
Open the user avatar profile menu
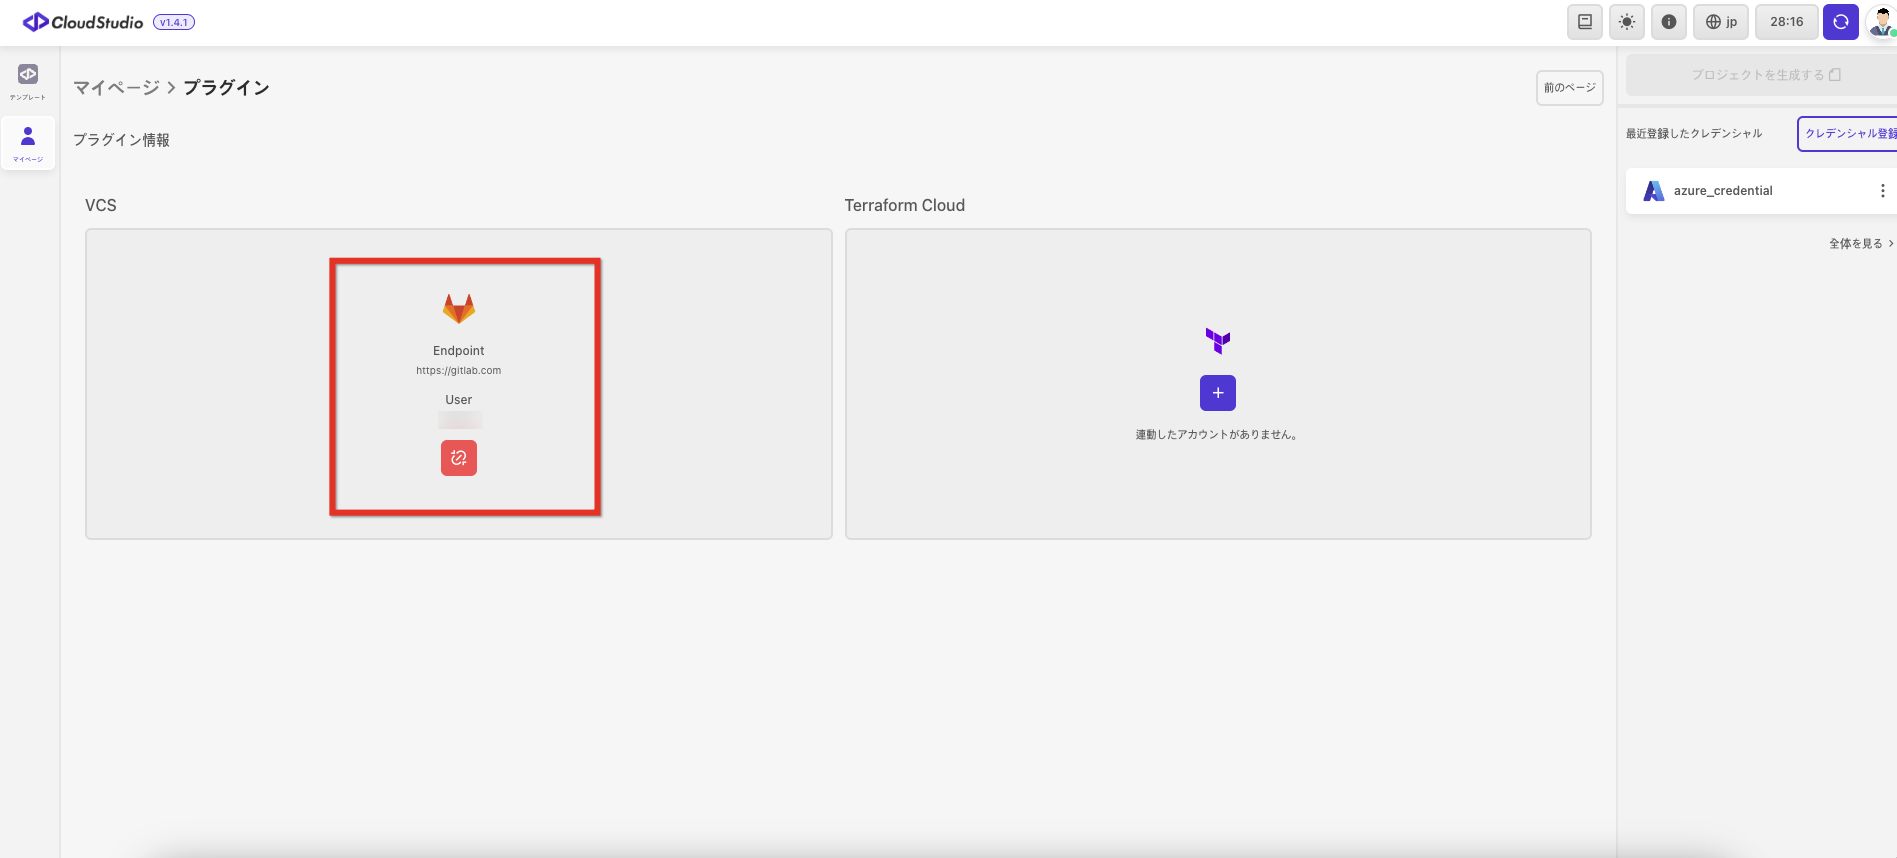[x=1881, y=22]
